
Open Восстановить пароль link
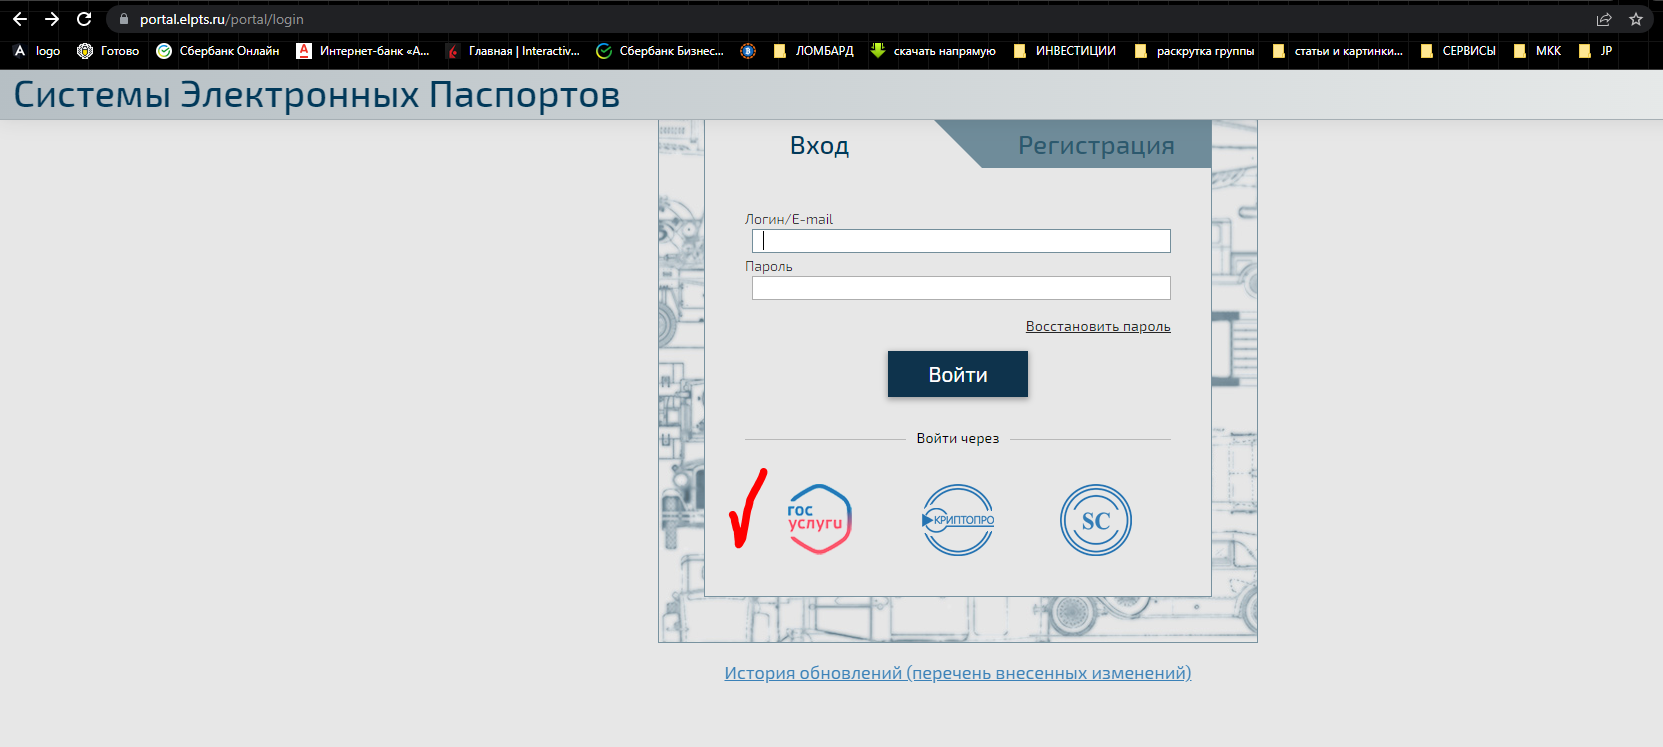click(1098, 326)
